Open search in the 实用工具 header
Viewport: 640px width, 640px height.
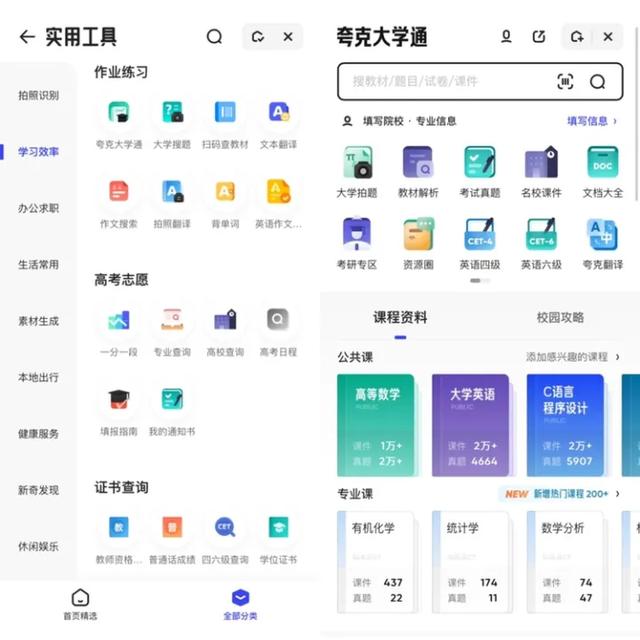[x=214, y=37]
